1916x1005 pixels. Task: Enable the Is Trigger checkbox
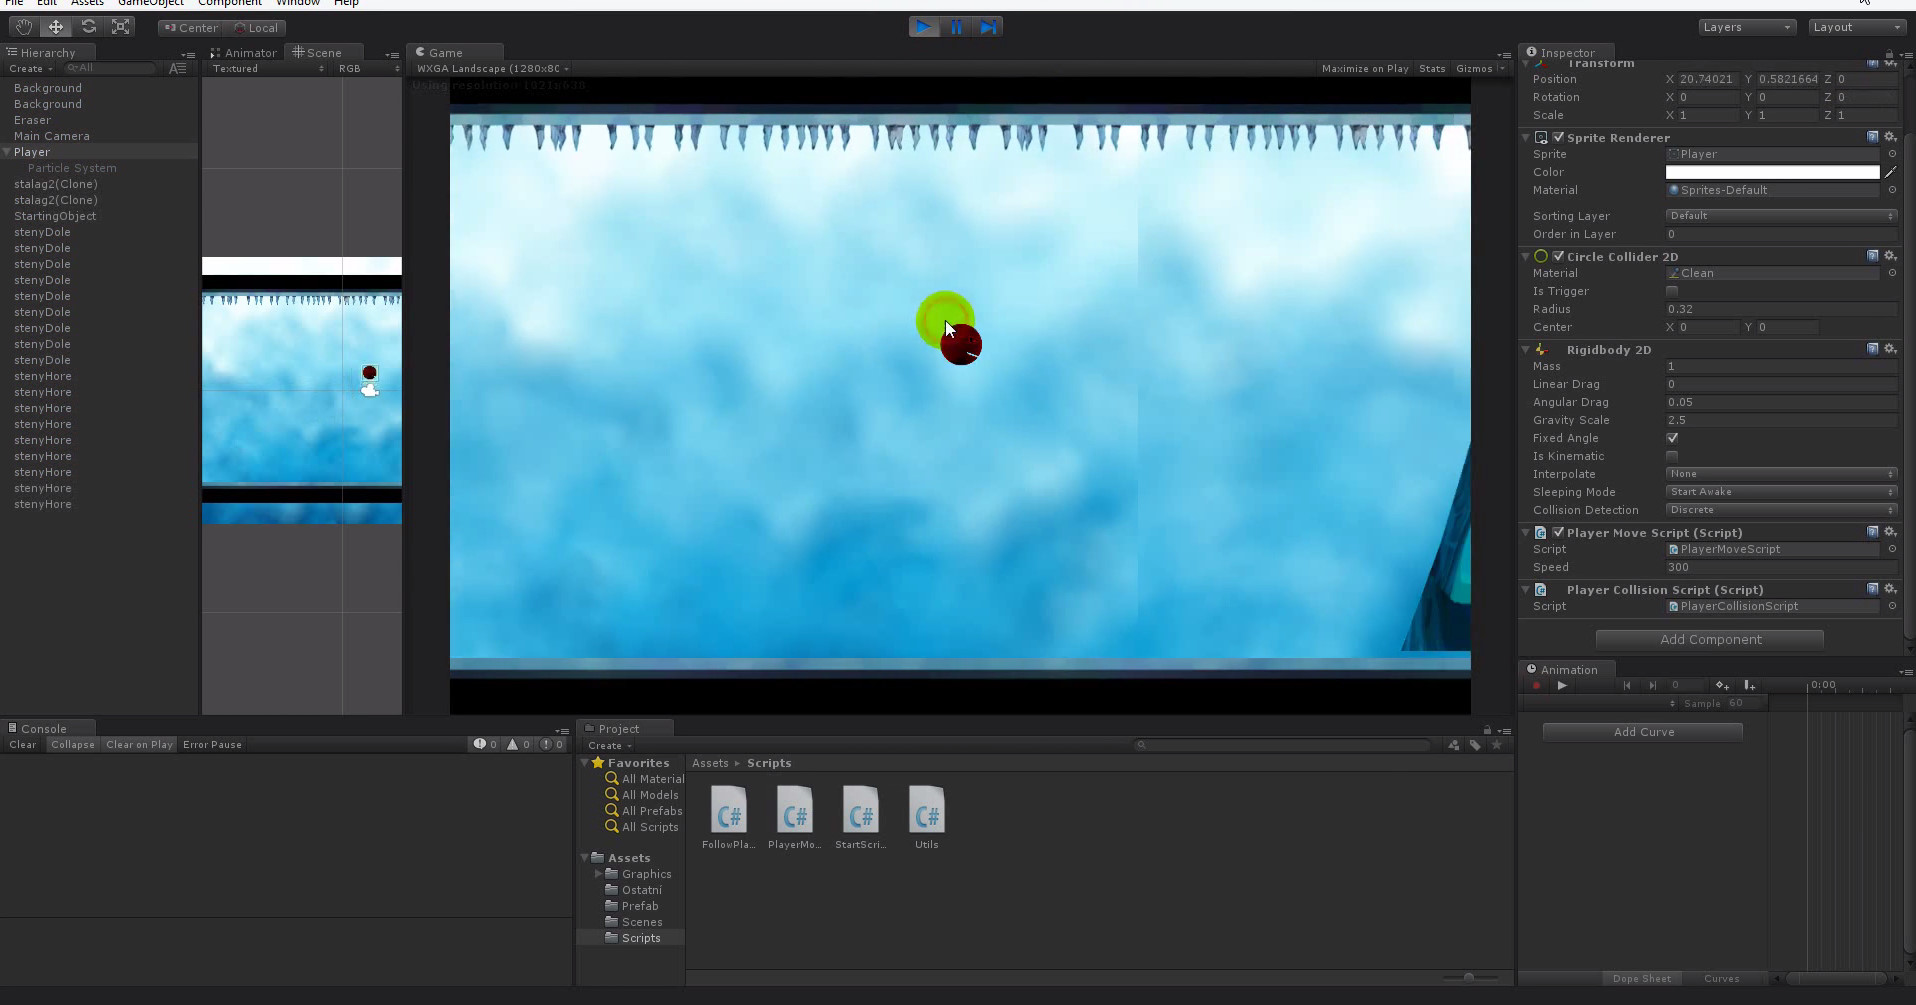(x=1672, y=291)
